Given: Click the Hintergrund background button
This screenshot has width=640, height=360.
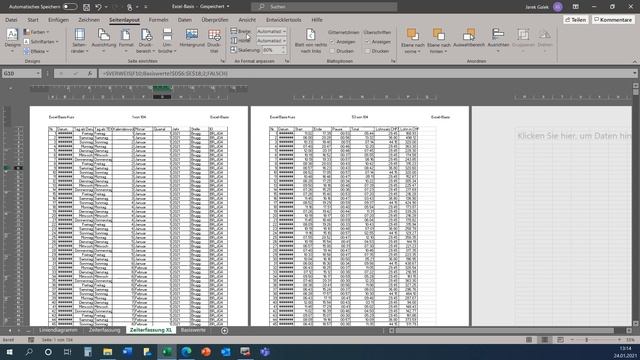Looking at the screenshot, I should click(x=192, y=39).
